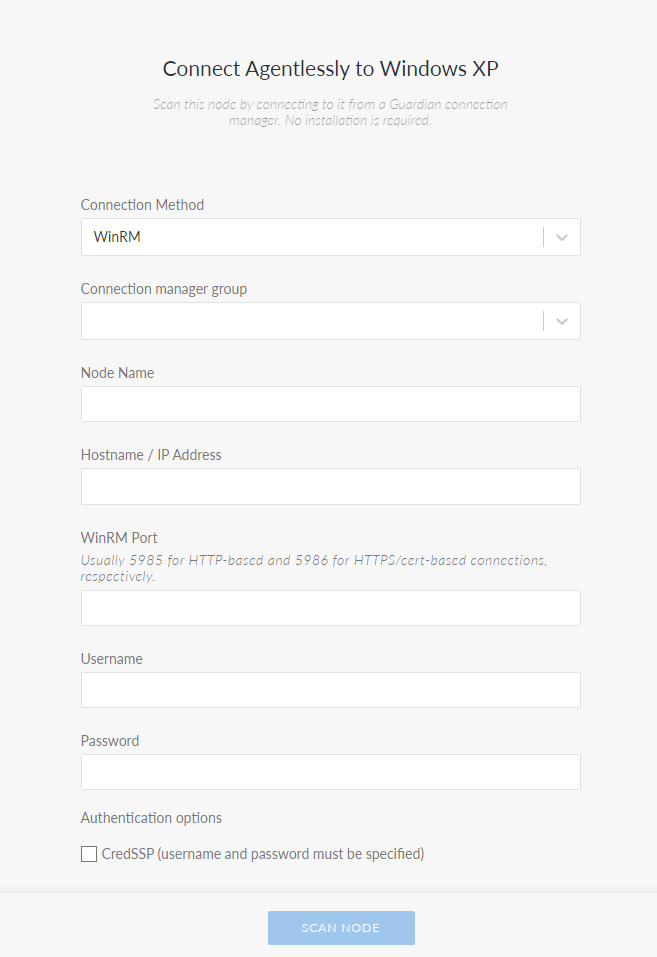Click the WinRM Port label
Viewport: 657px width, 957px height.
(119, 538)
